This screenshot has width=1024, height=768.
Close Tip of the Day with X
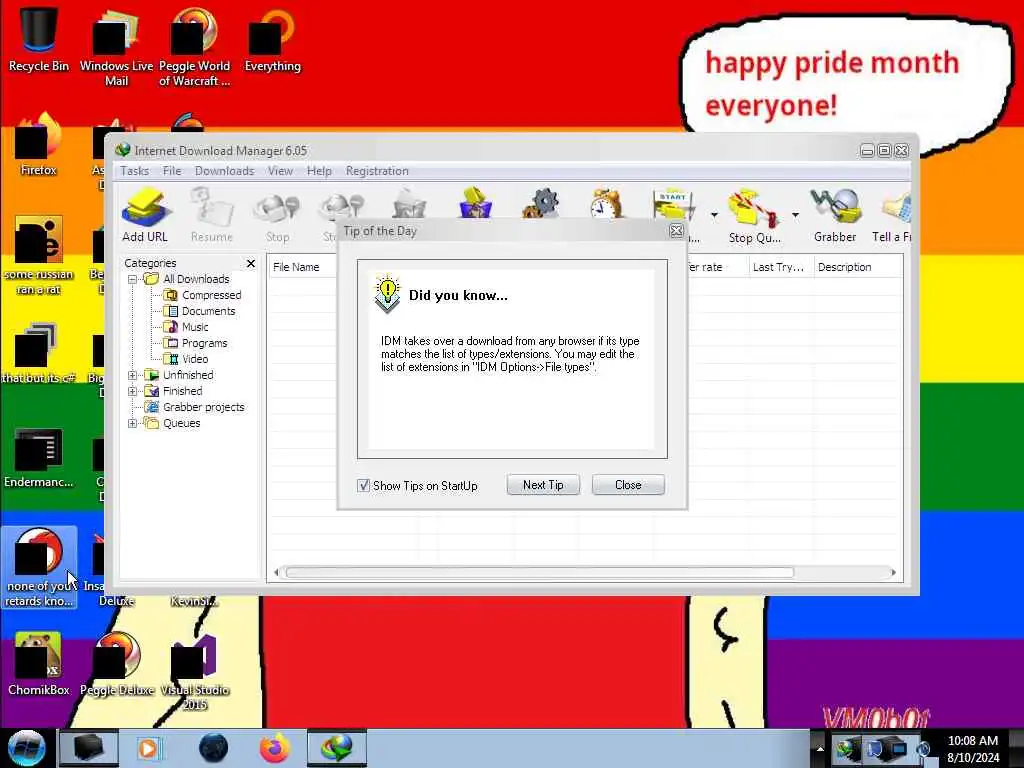676,231
